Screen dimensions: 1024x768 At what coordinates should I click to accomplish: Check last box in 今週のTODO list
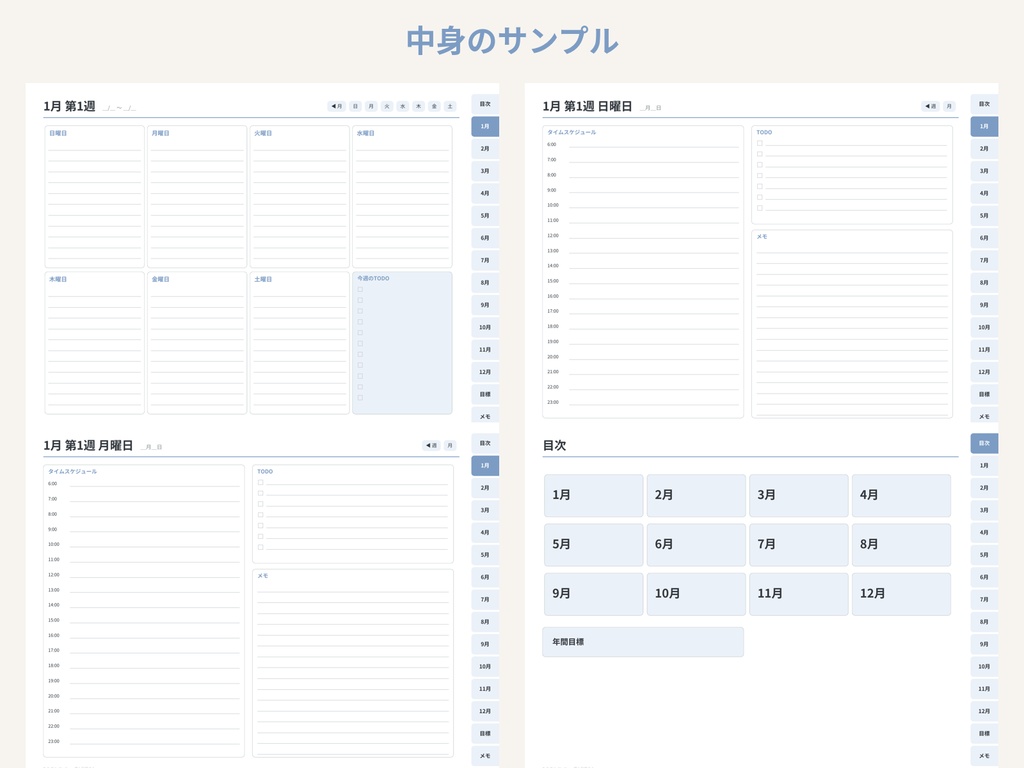[360, 398]
